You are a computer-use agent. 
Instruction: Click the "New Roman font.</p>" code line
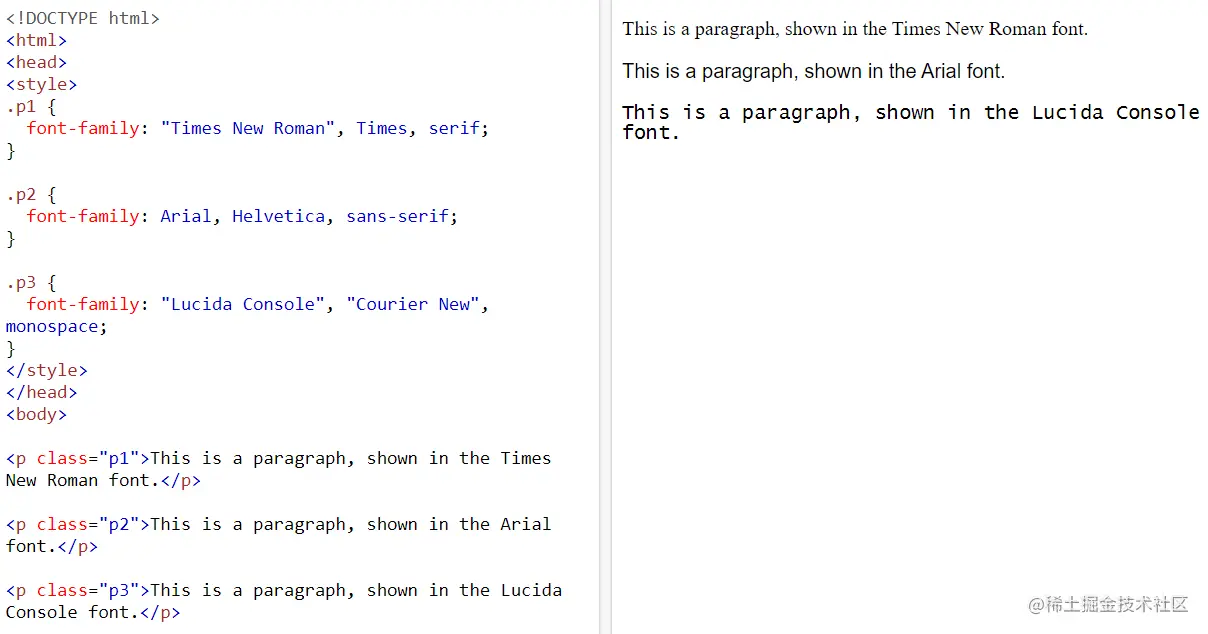click(103, 480)
